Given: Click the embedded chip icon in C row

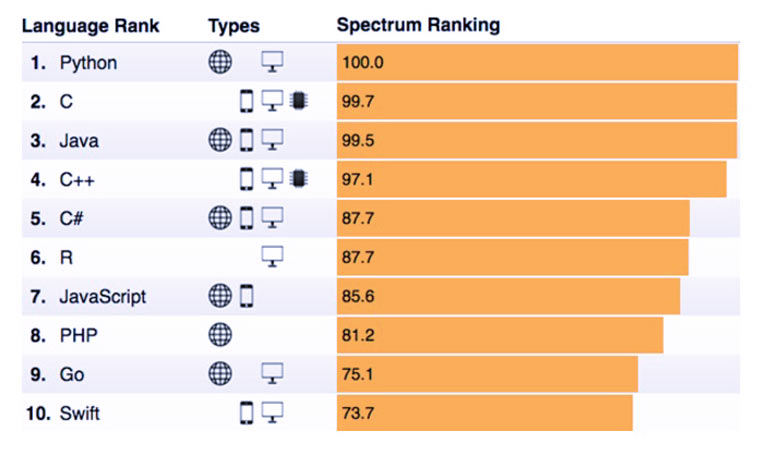Looking at the screenshot, I should tap(295, 100).
